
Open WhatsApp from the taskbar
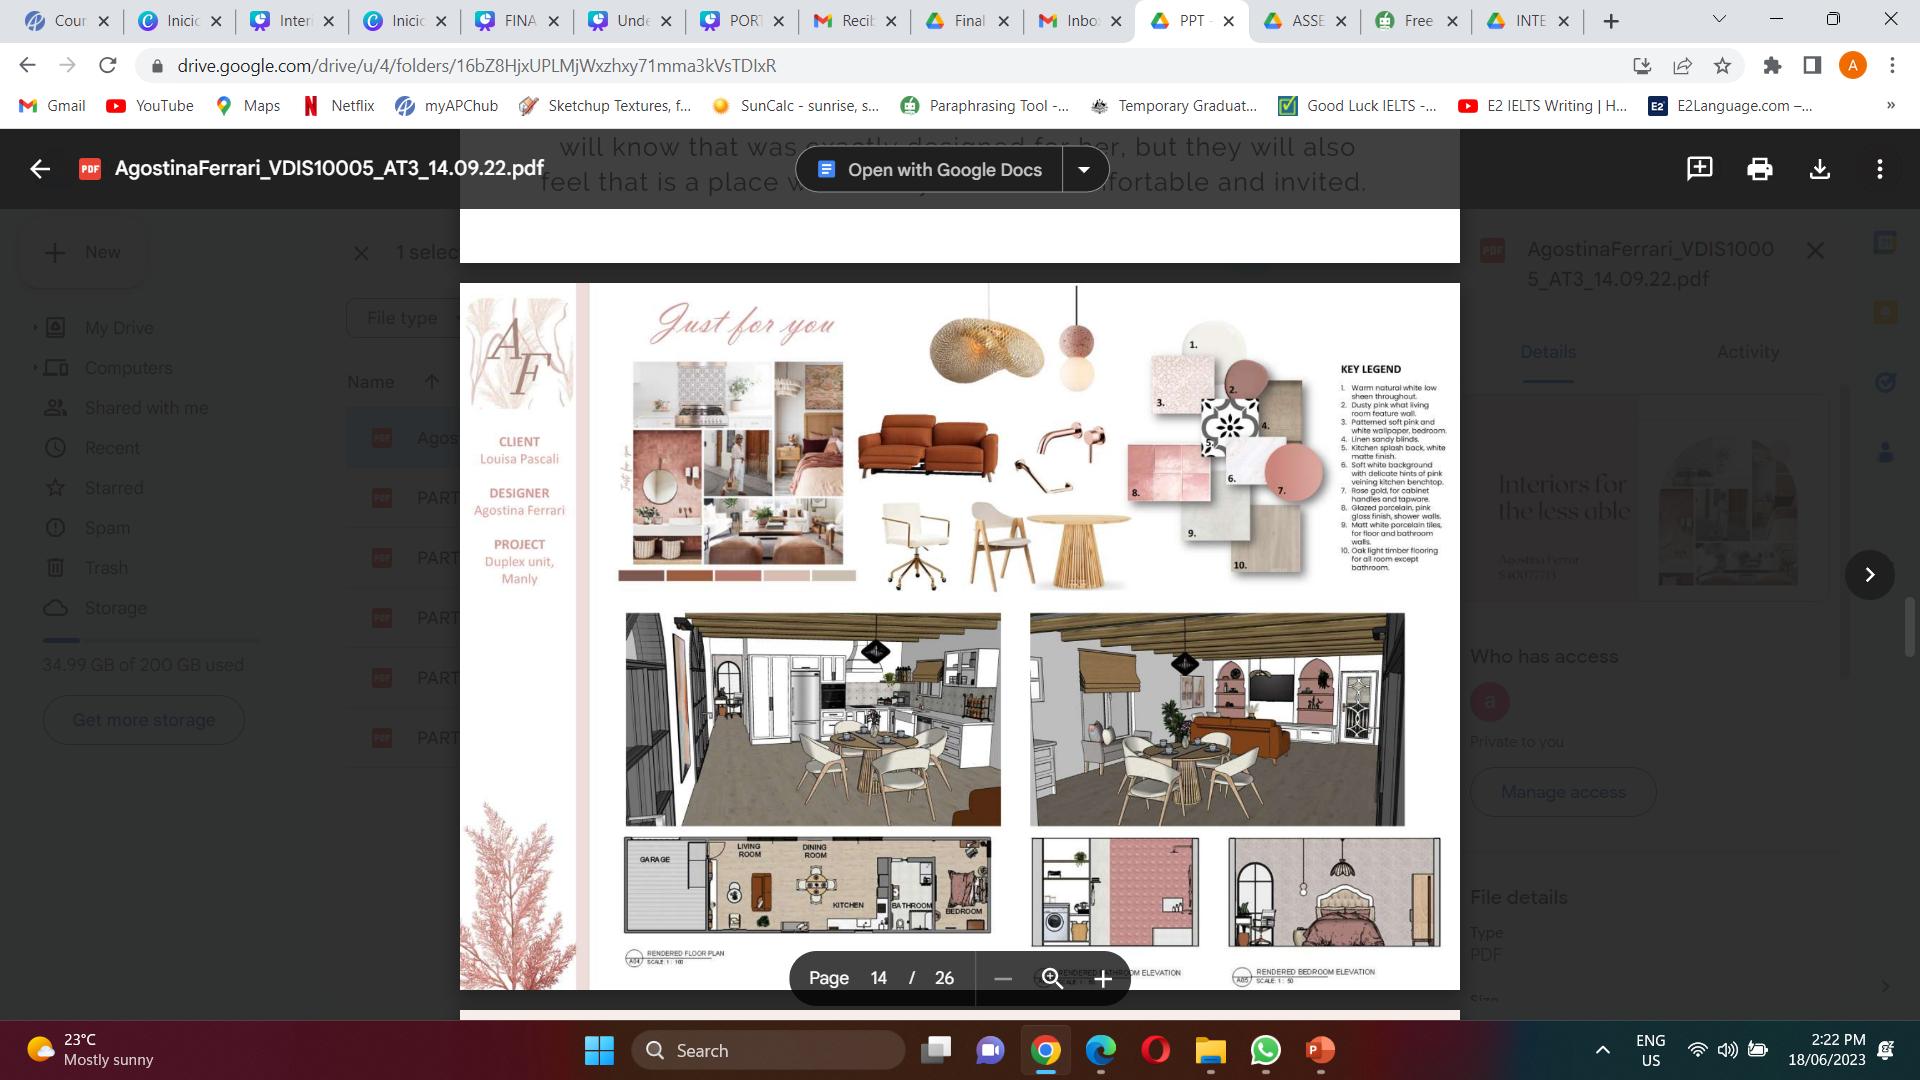coord(1265,1050)
